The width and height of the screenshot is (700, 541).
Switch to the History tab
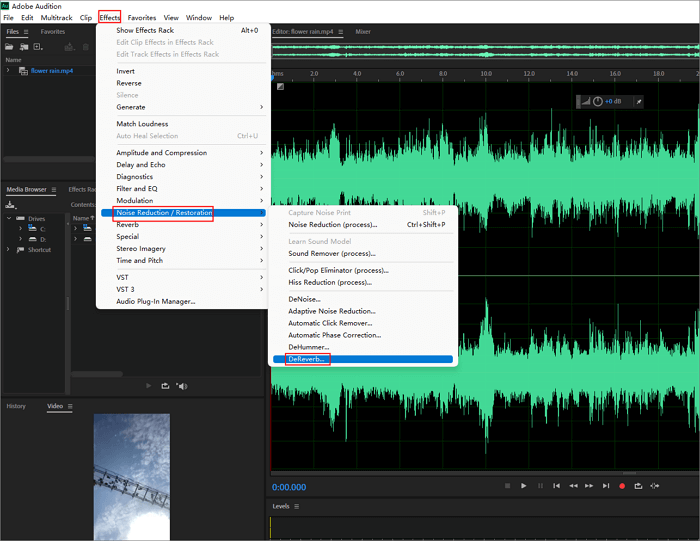pyautogui.click(x=16, y=406)
